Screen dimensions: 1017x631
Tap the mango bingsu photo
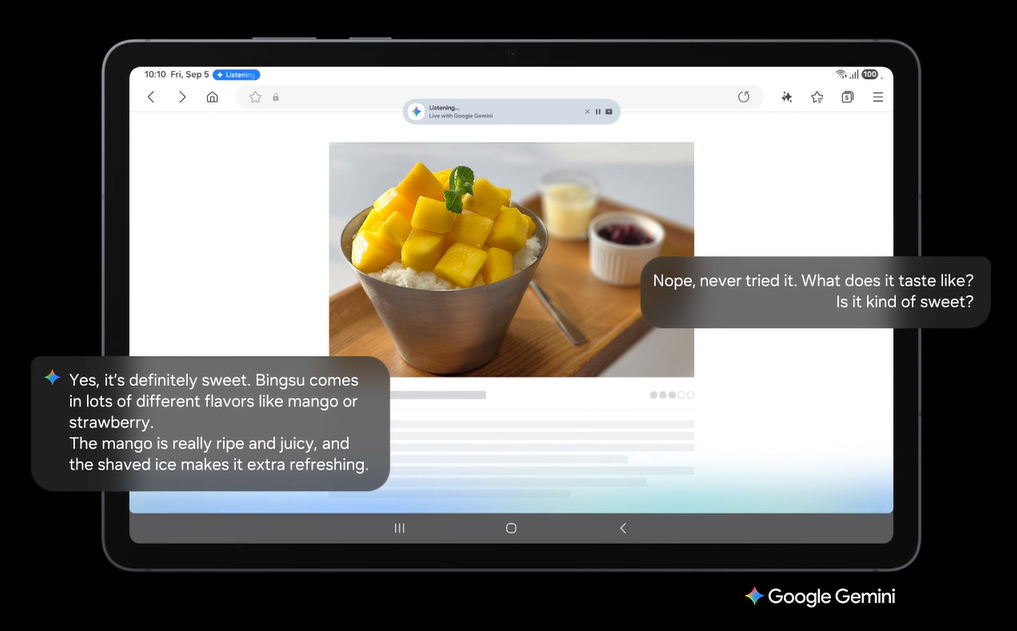511,258
